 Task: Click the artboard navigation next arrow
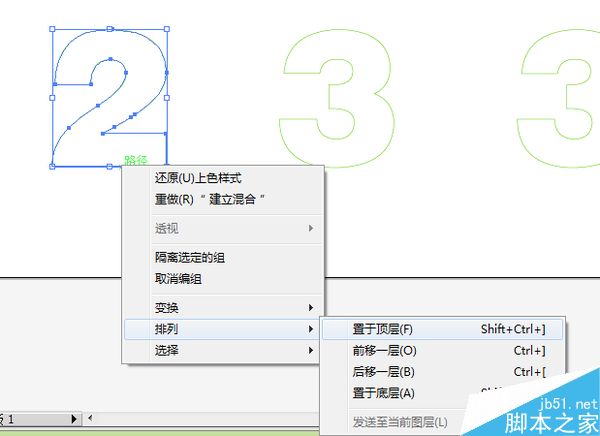(74, 419)
